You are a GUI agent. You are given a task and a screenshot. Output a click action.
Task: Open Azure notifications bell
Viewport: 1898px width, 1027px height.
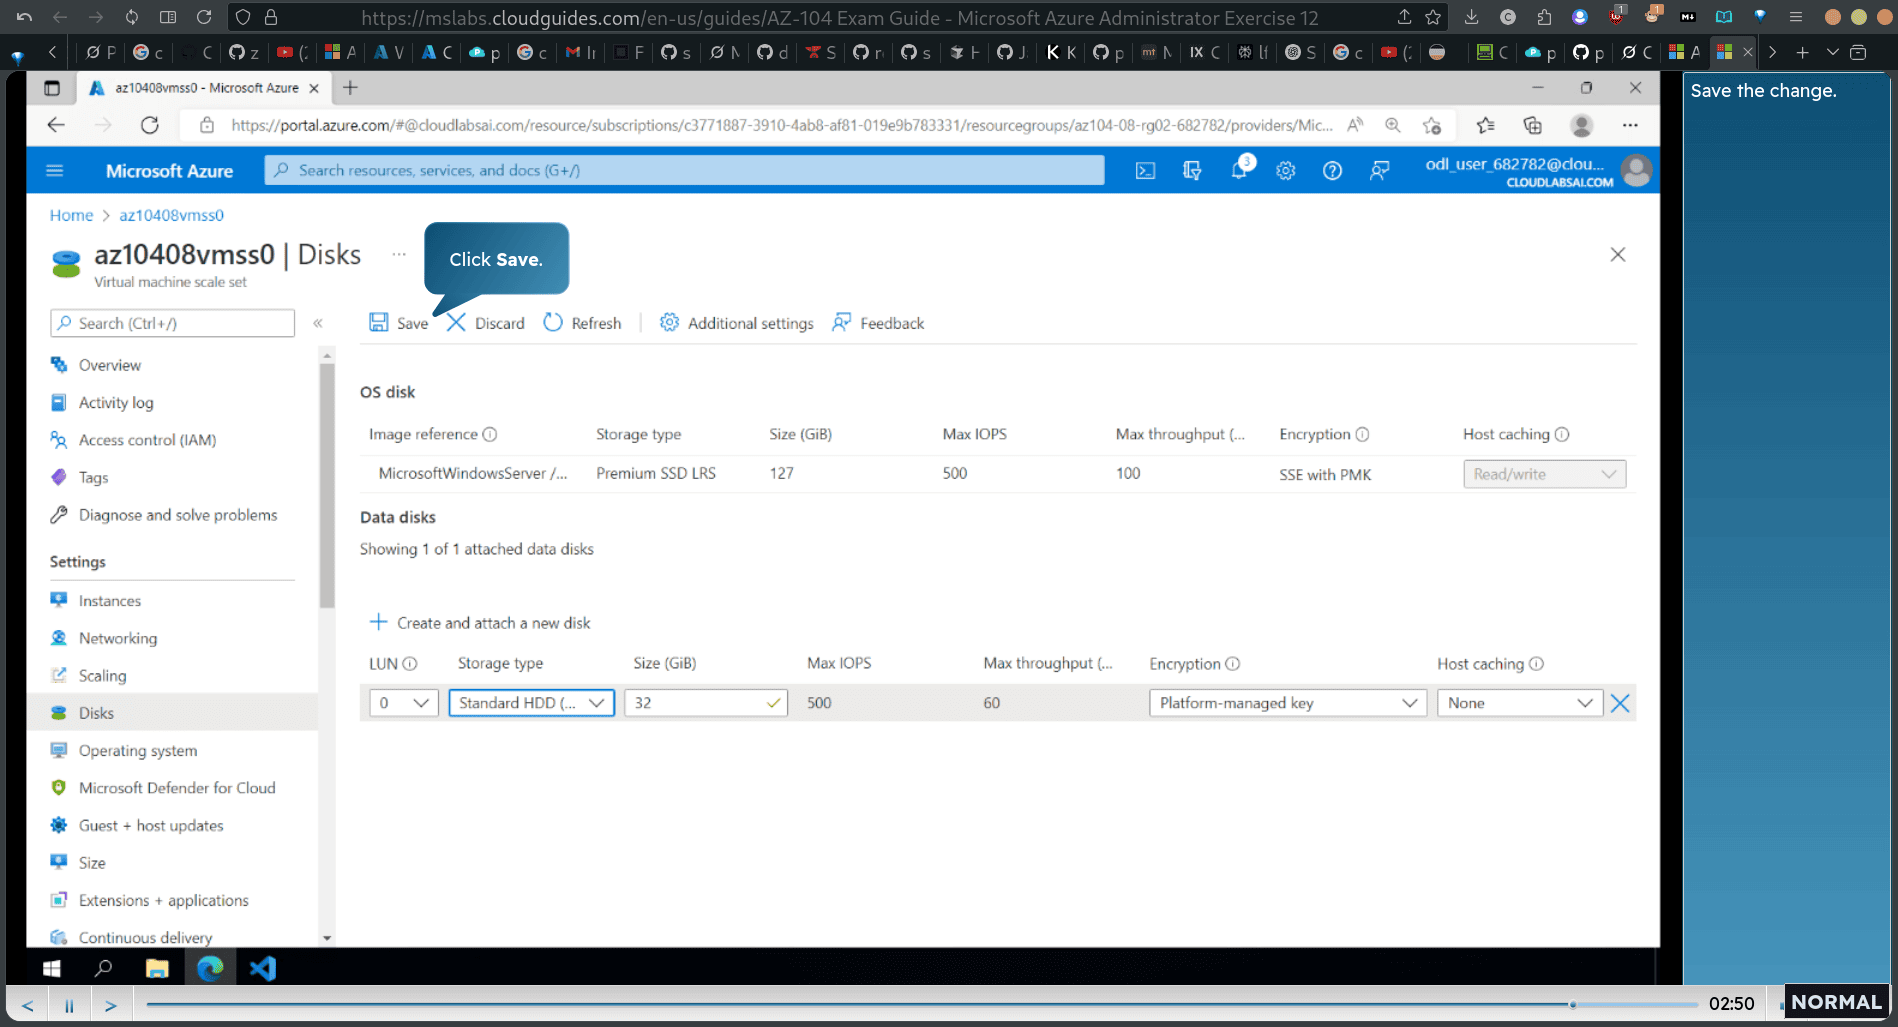tap(1240, 170)
